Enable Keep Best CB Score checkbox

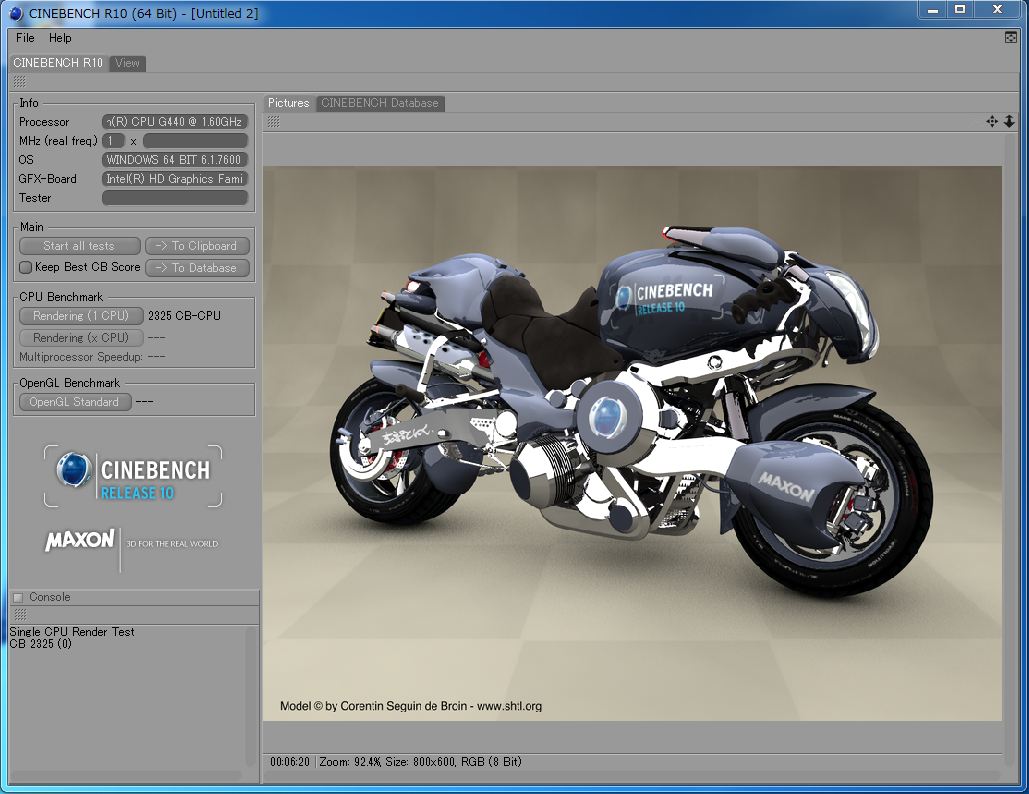[26, 267]
